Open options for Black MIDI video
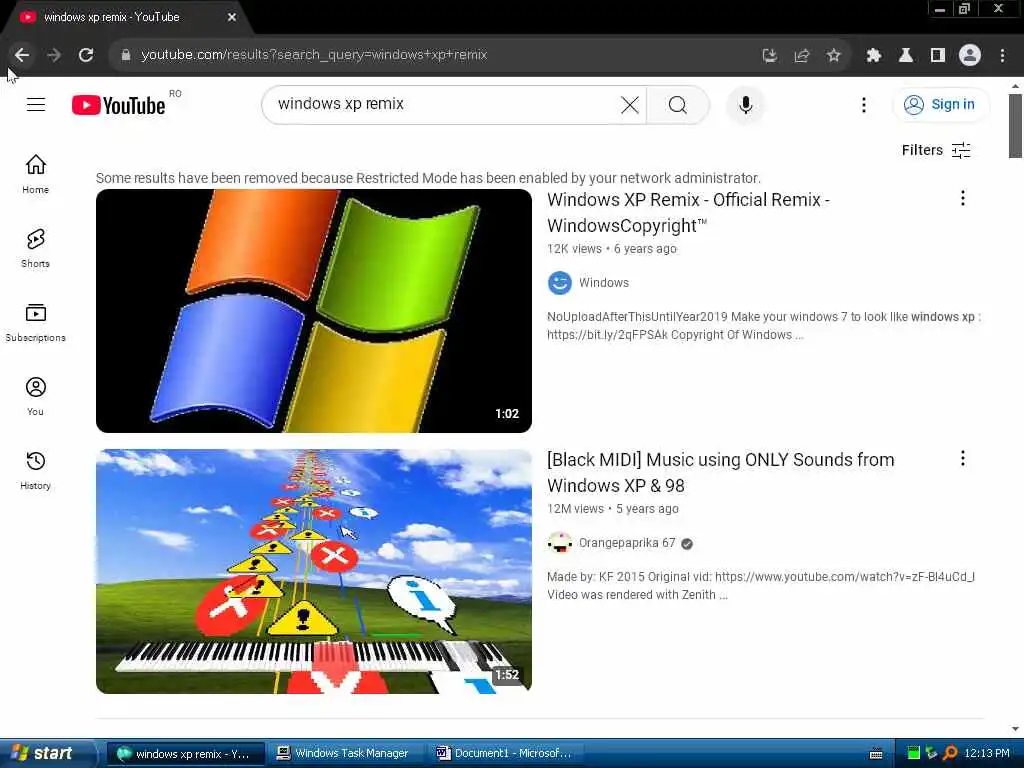 click(963, 458)
